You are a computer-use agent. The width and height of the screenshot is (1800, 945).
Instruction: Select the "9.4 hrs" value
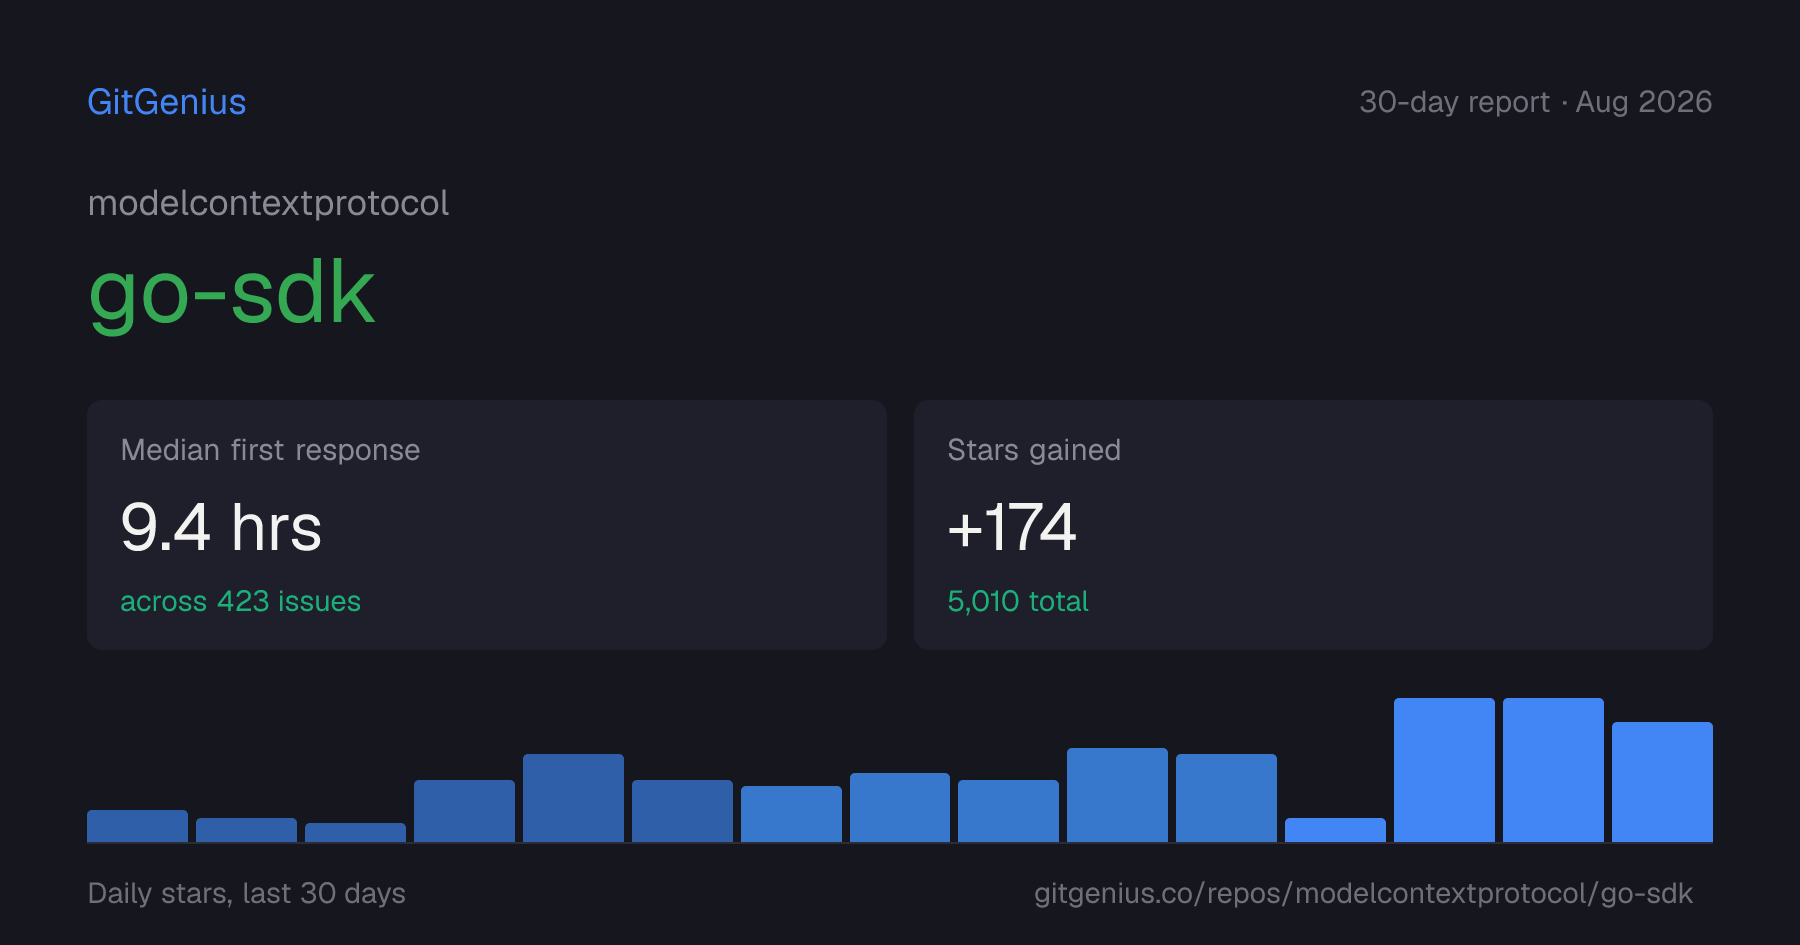[x=221, y=527]
